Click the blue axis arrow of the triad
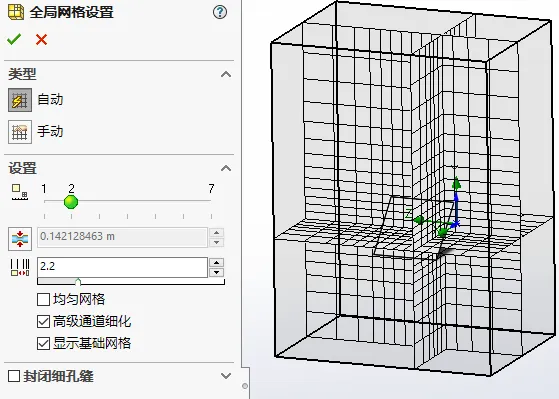Image resolution: width=559 pixels, height=399 pixels. [456, 209]
